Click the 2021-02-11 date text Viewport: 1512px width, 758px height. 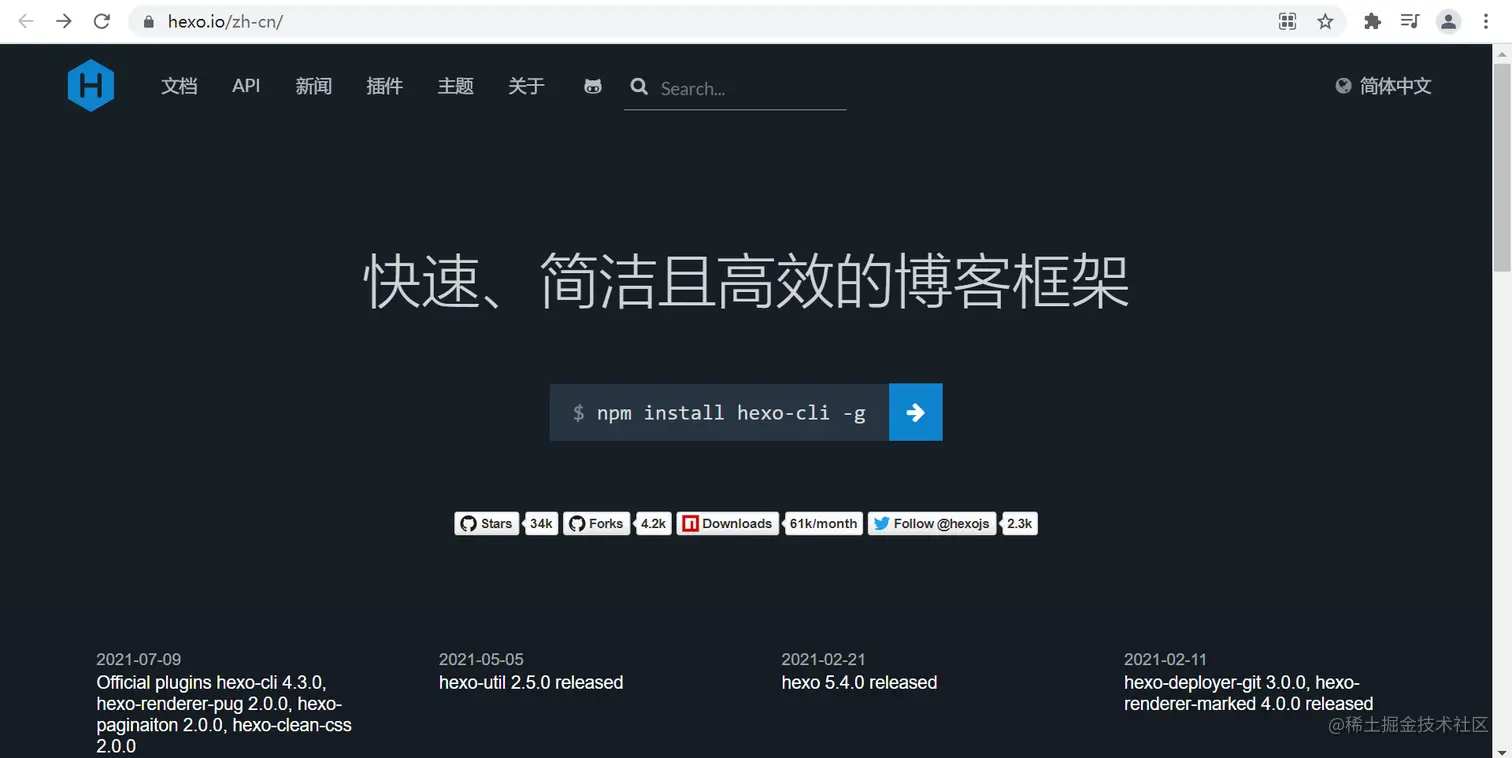pos(1165,659)
